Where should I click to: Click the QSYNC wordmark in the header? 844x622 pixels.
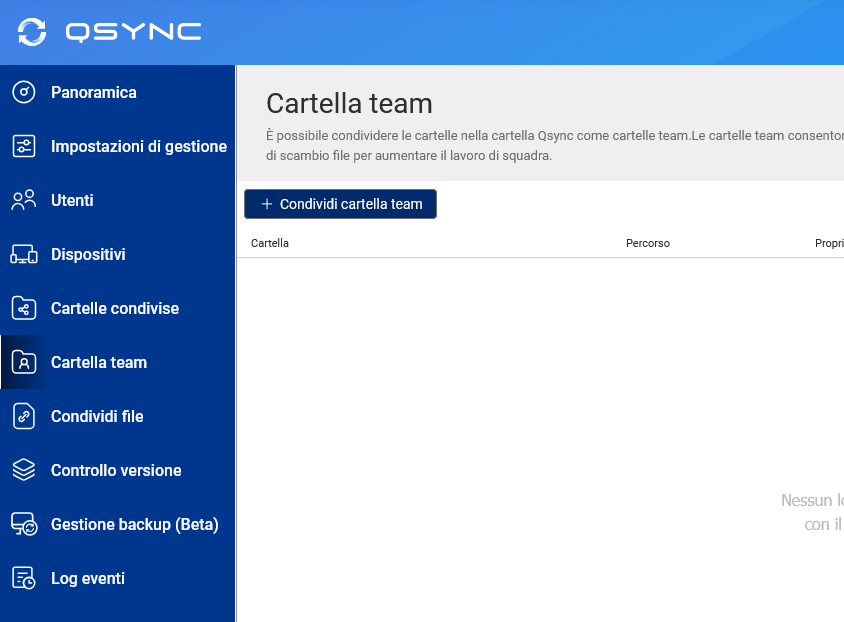133,32
